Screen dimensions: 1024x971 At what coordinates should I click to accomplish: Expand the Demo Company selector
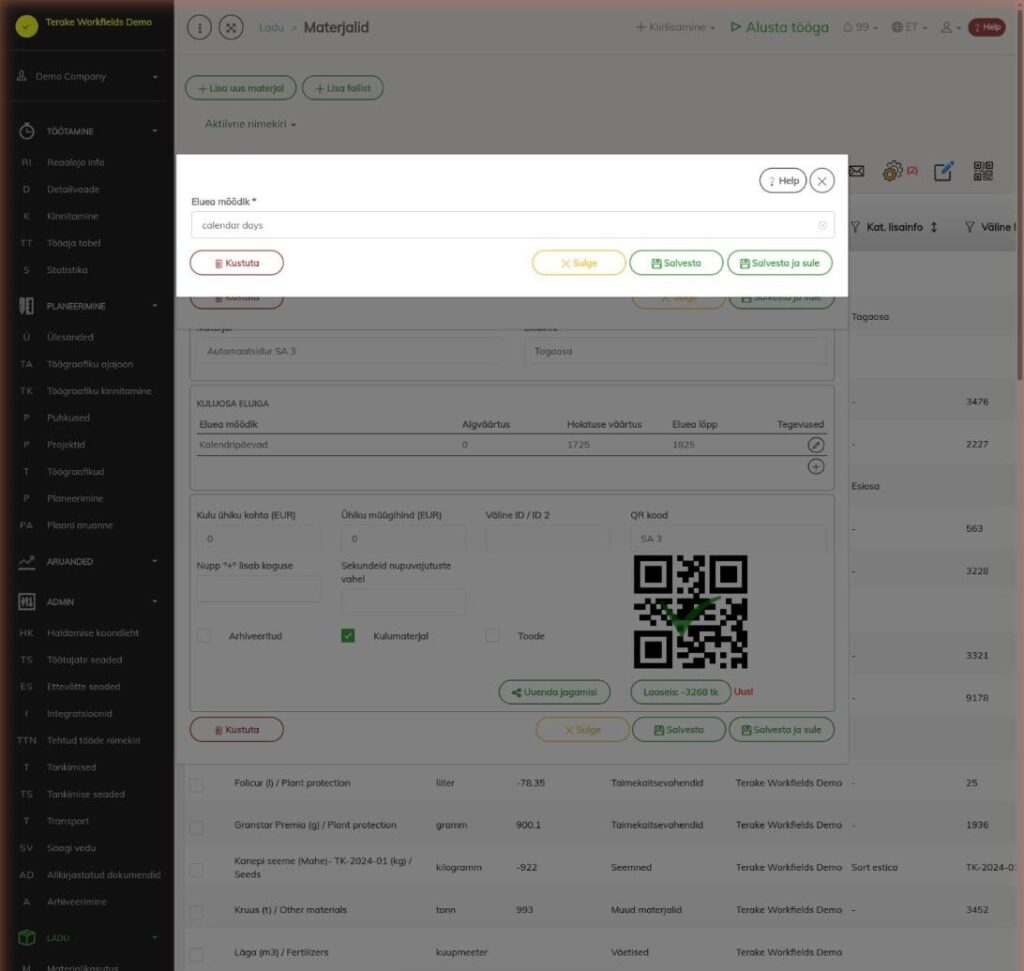pos(88,76)
